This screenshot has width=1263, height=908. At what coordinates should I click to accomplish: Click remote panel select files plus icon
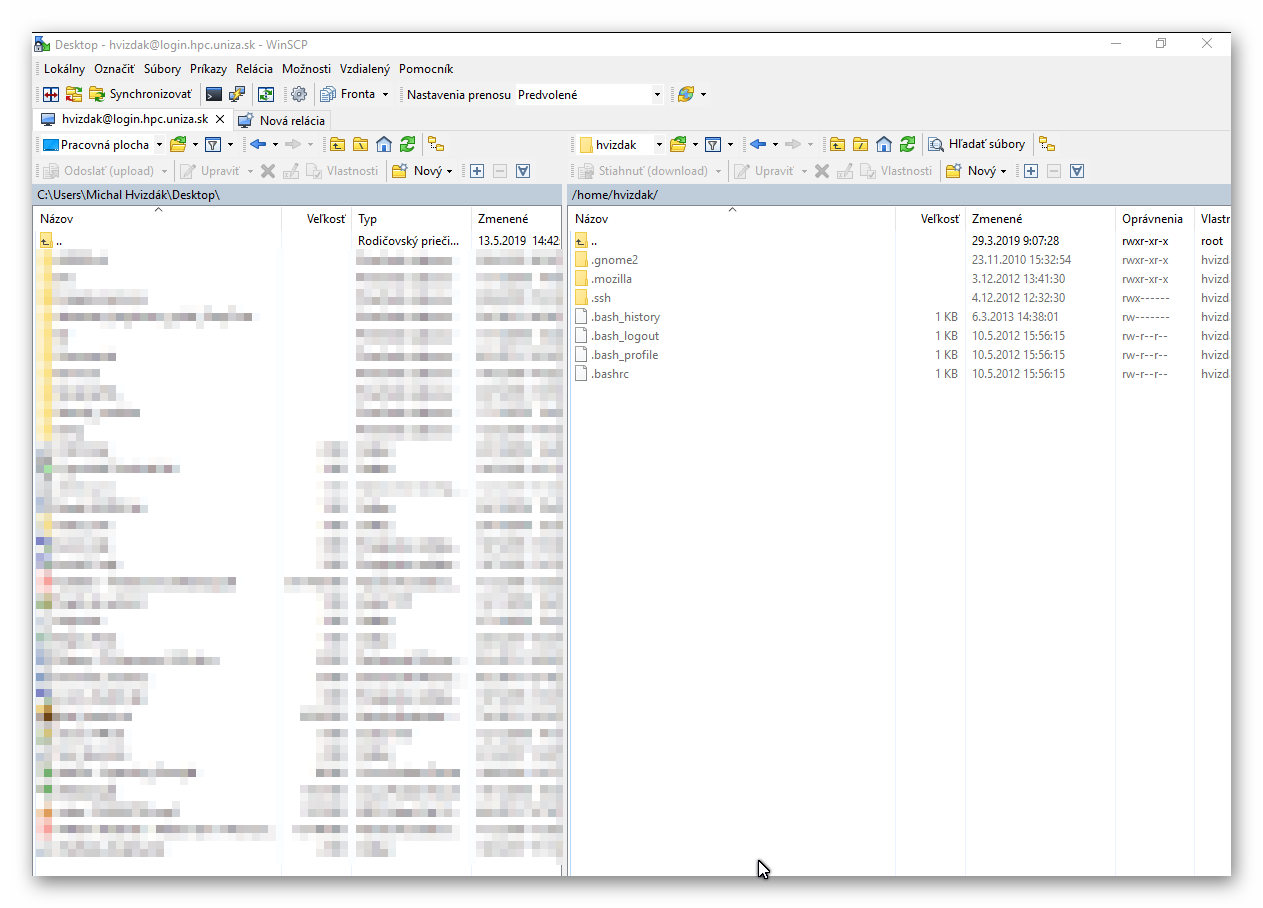click(x=1031, y=171)
